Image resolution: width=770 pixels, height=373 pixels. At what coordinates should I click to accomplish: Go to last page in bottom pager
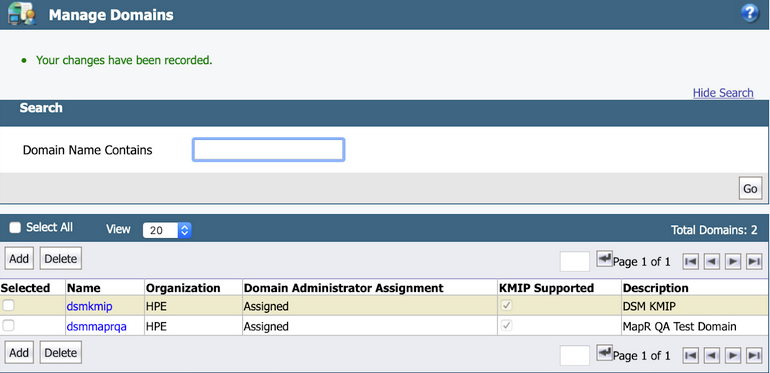point(754,355)
